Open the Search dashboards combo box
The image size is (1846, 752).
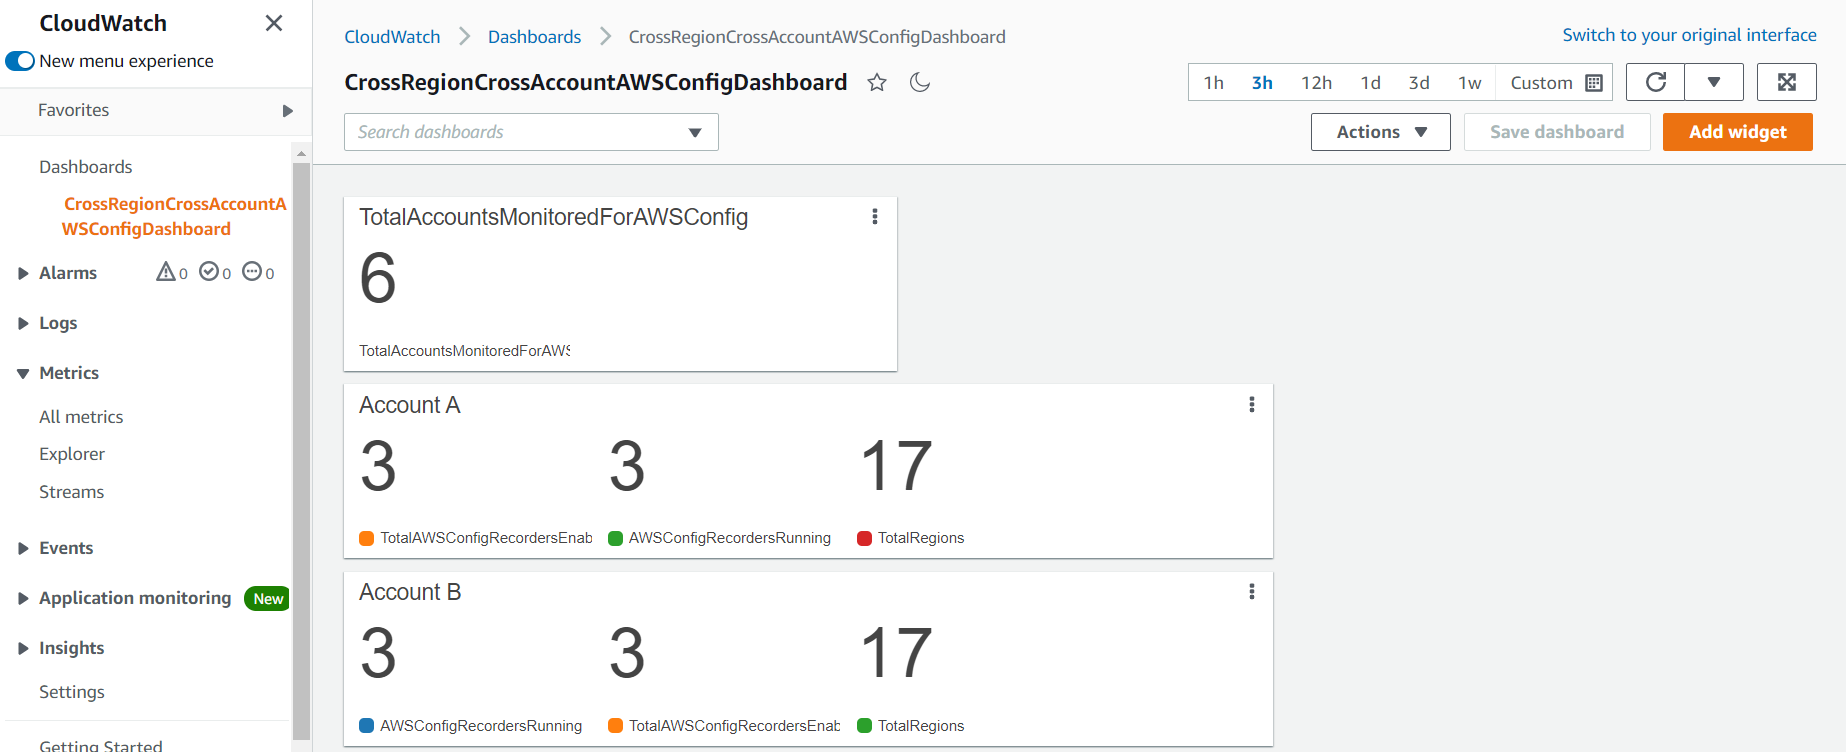(x=531, y=132)
